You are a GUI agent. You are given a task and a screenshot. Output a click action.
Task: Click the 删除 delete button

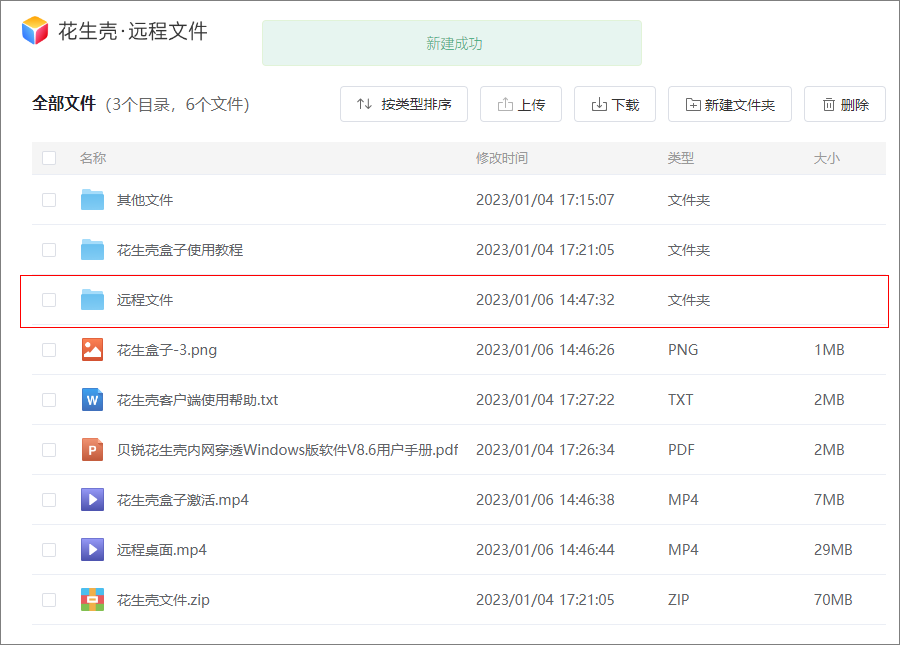tap(844, 104)
